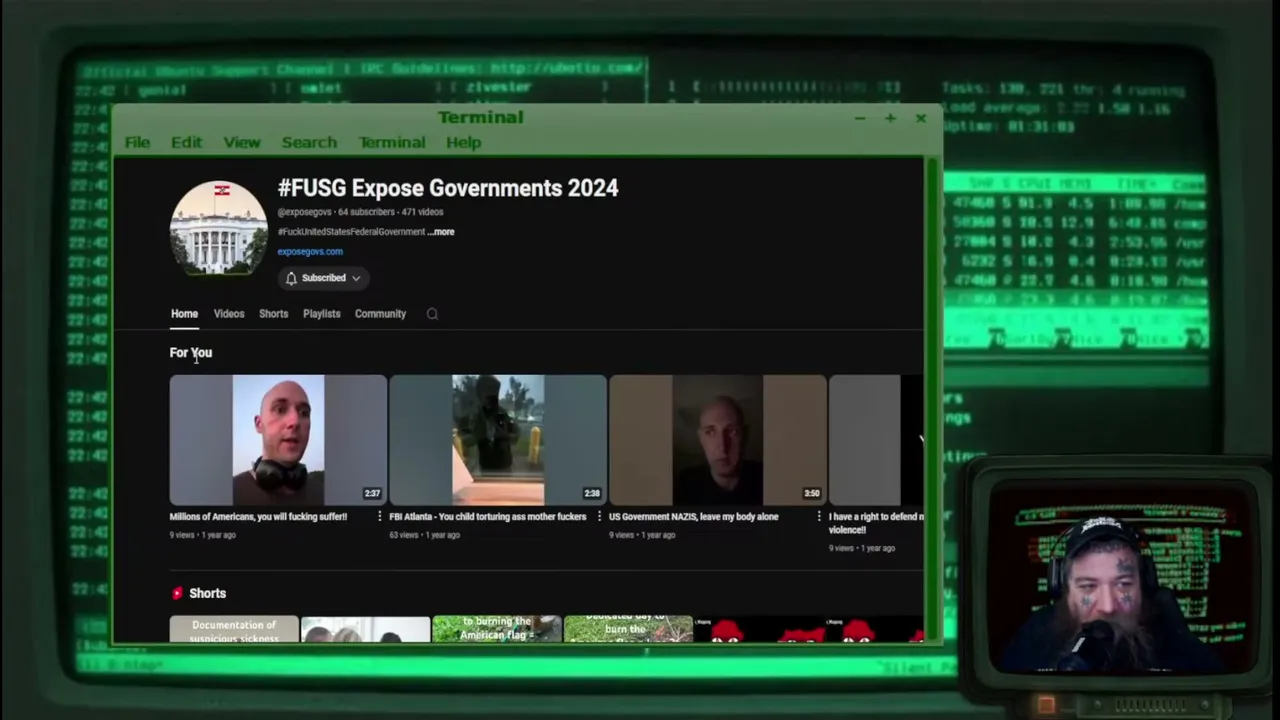Viewport: 1280px width, 720px height.
Task: Switch to the Videos channel tab
Action: pos(229,314)
